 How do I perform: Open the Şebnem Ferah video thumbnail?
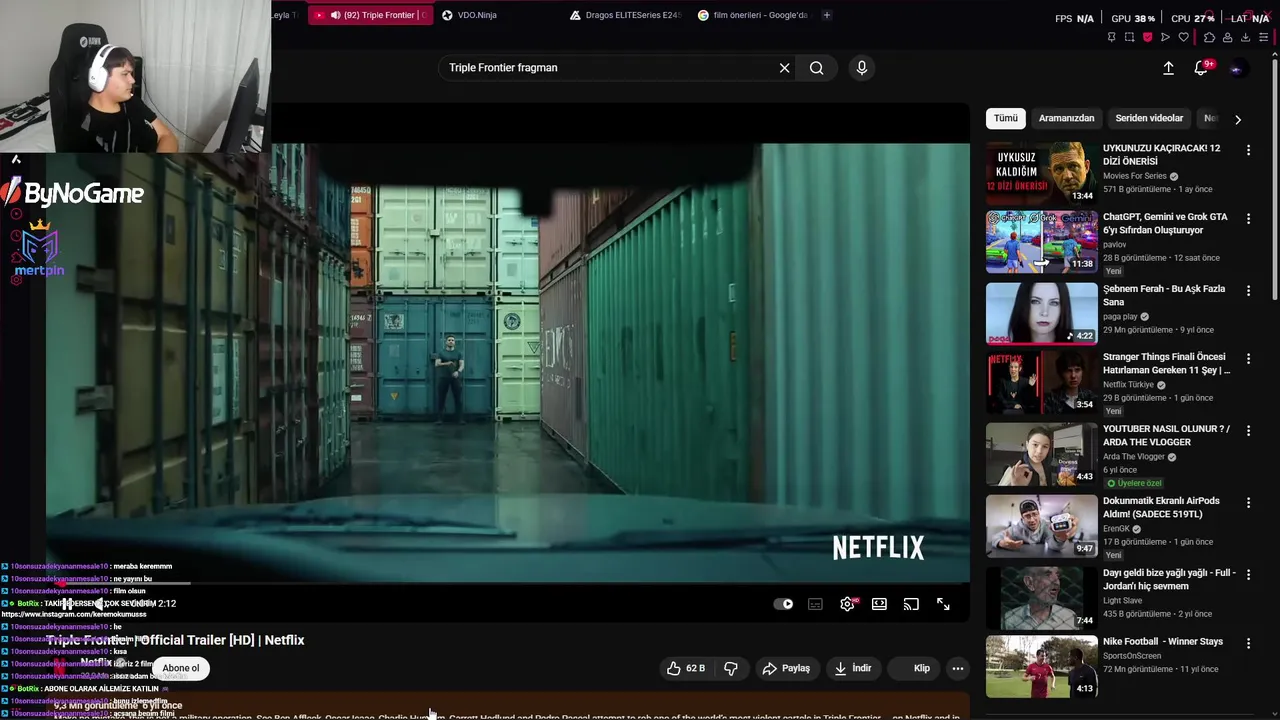[1041, 313]
